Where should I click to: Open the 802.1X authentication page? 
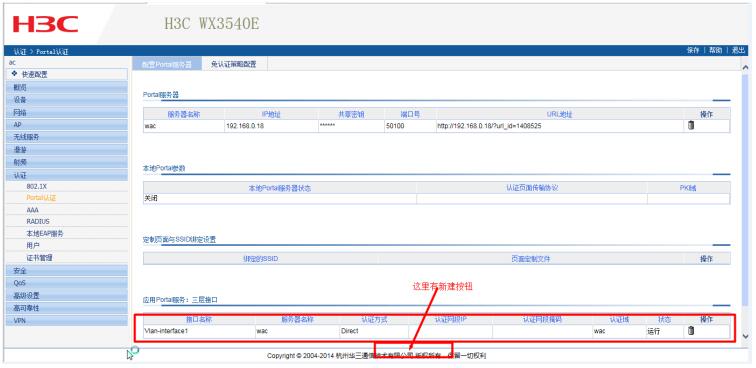(x=37, y=186)
